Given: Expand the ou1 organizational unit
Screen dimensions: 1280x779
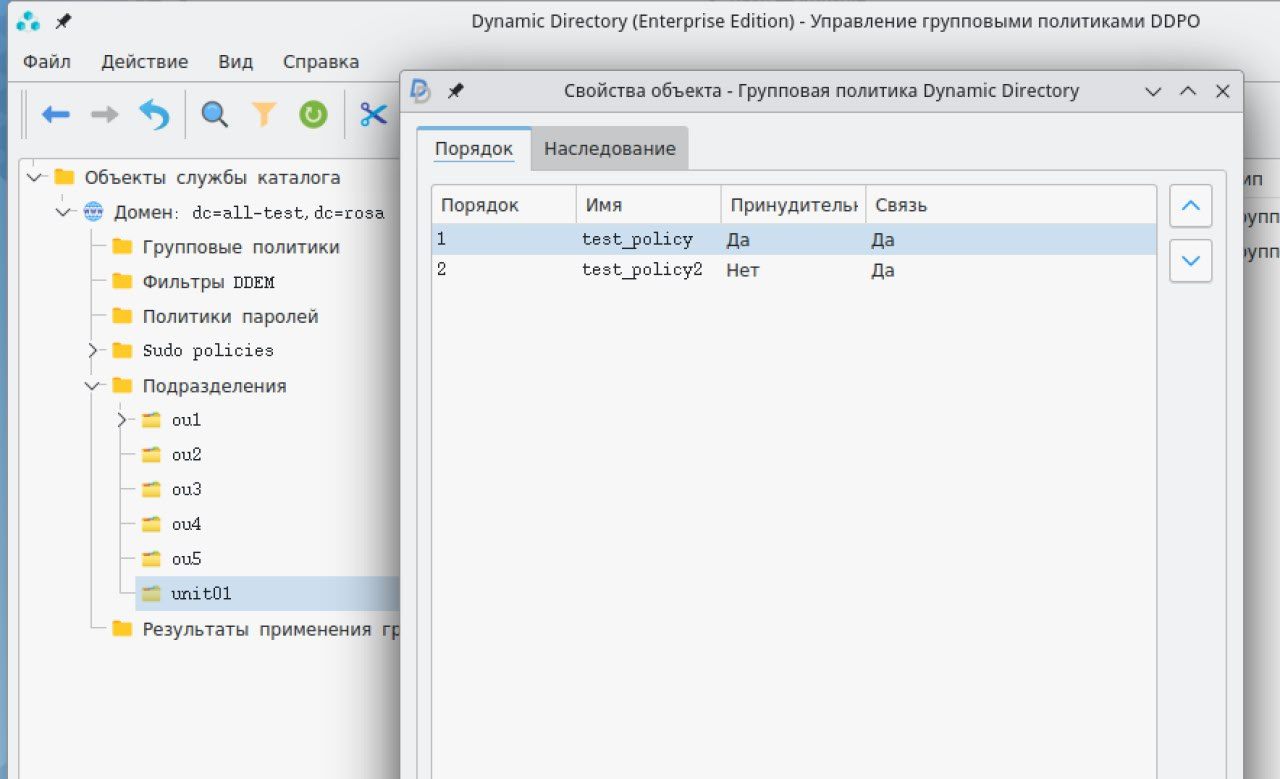Looking at the screenshot, I should click(x=122, y=420).
